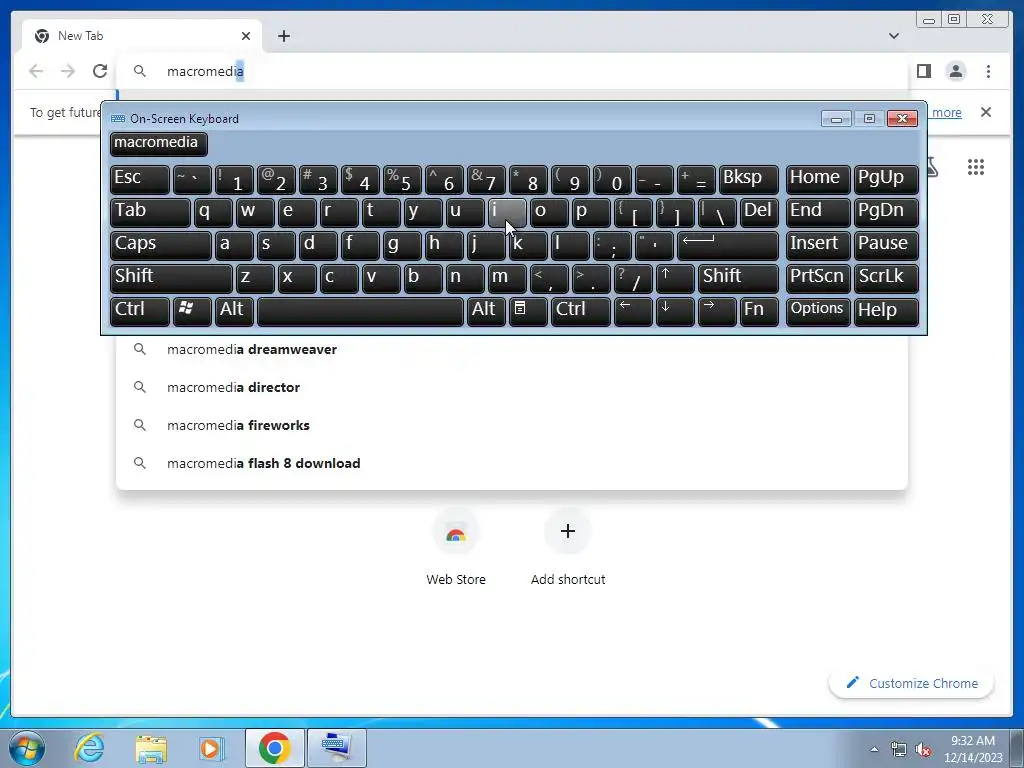Viewport: 1024px width, 768px height.
Task: Hit the Esc key on On-Screen Keyboard
Action: point(140,179)
